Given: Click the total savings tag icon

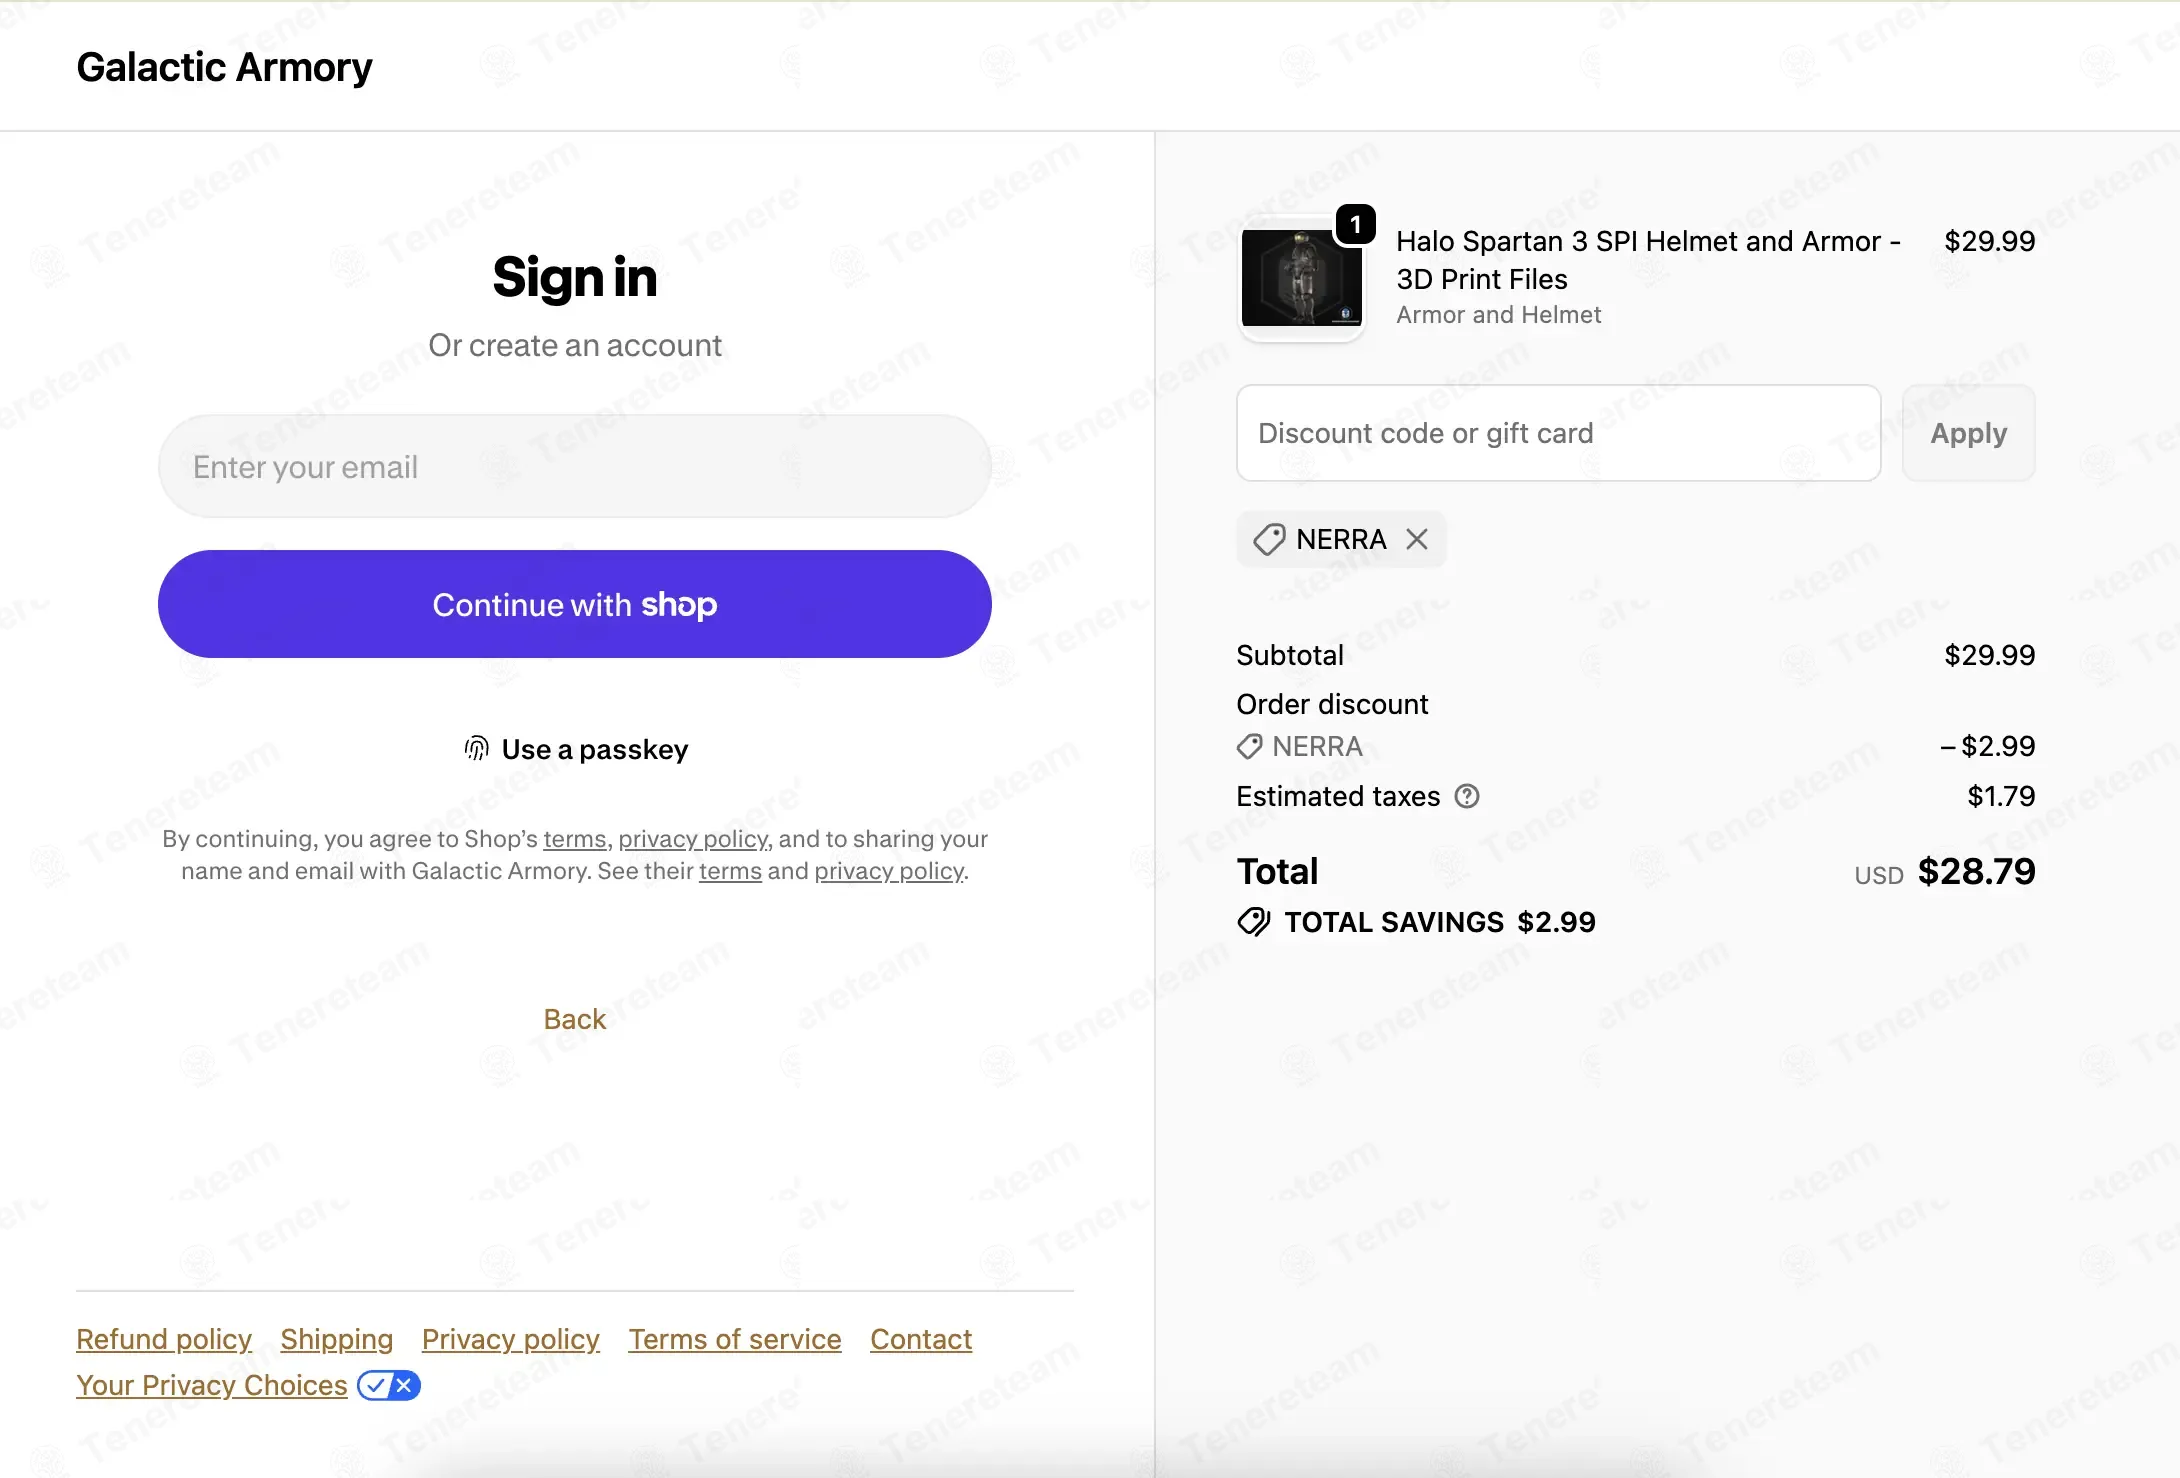Looking at the screenshot, I should [x=1254, y=922].
